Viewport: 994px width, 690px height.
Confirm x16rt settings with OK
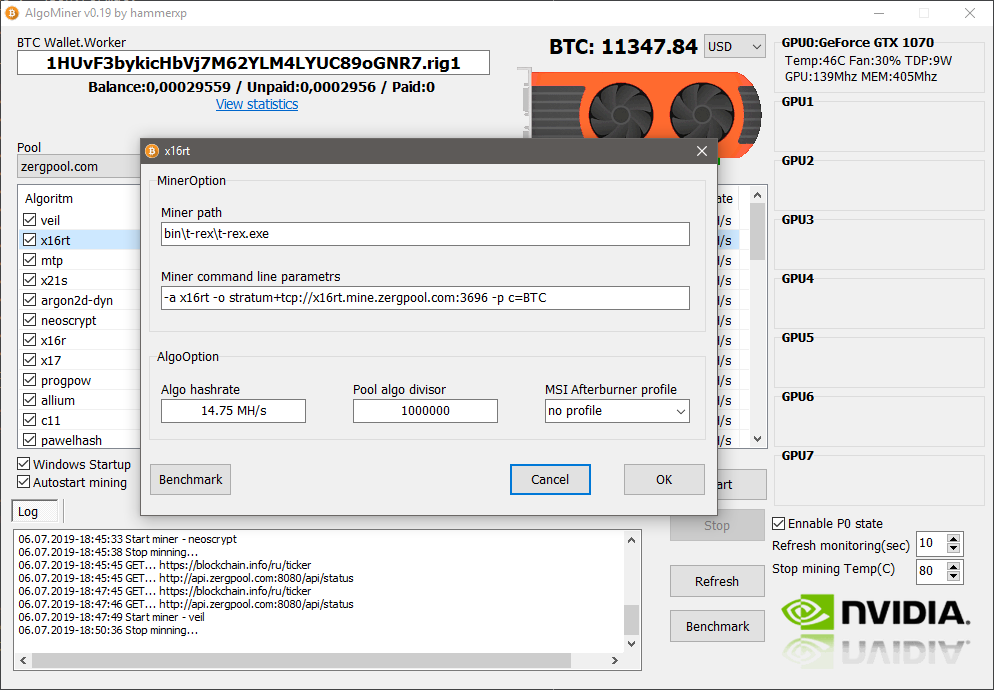click(664, 479)
